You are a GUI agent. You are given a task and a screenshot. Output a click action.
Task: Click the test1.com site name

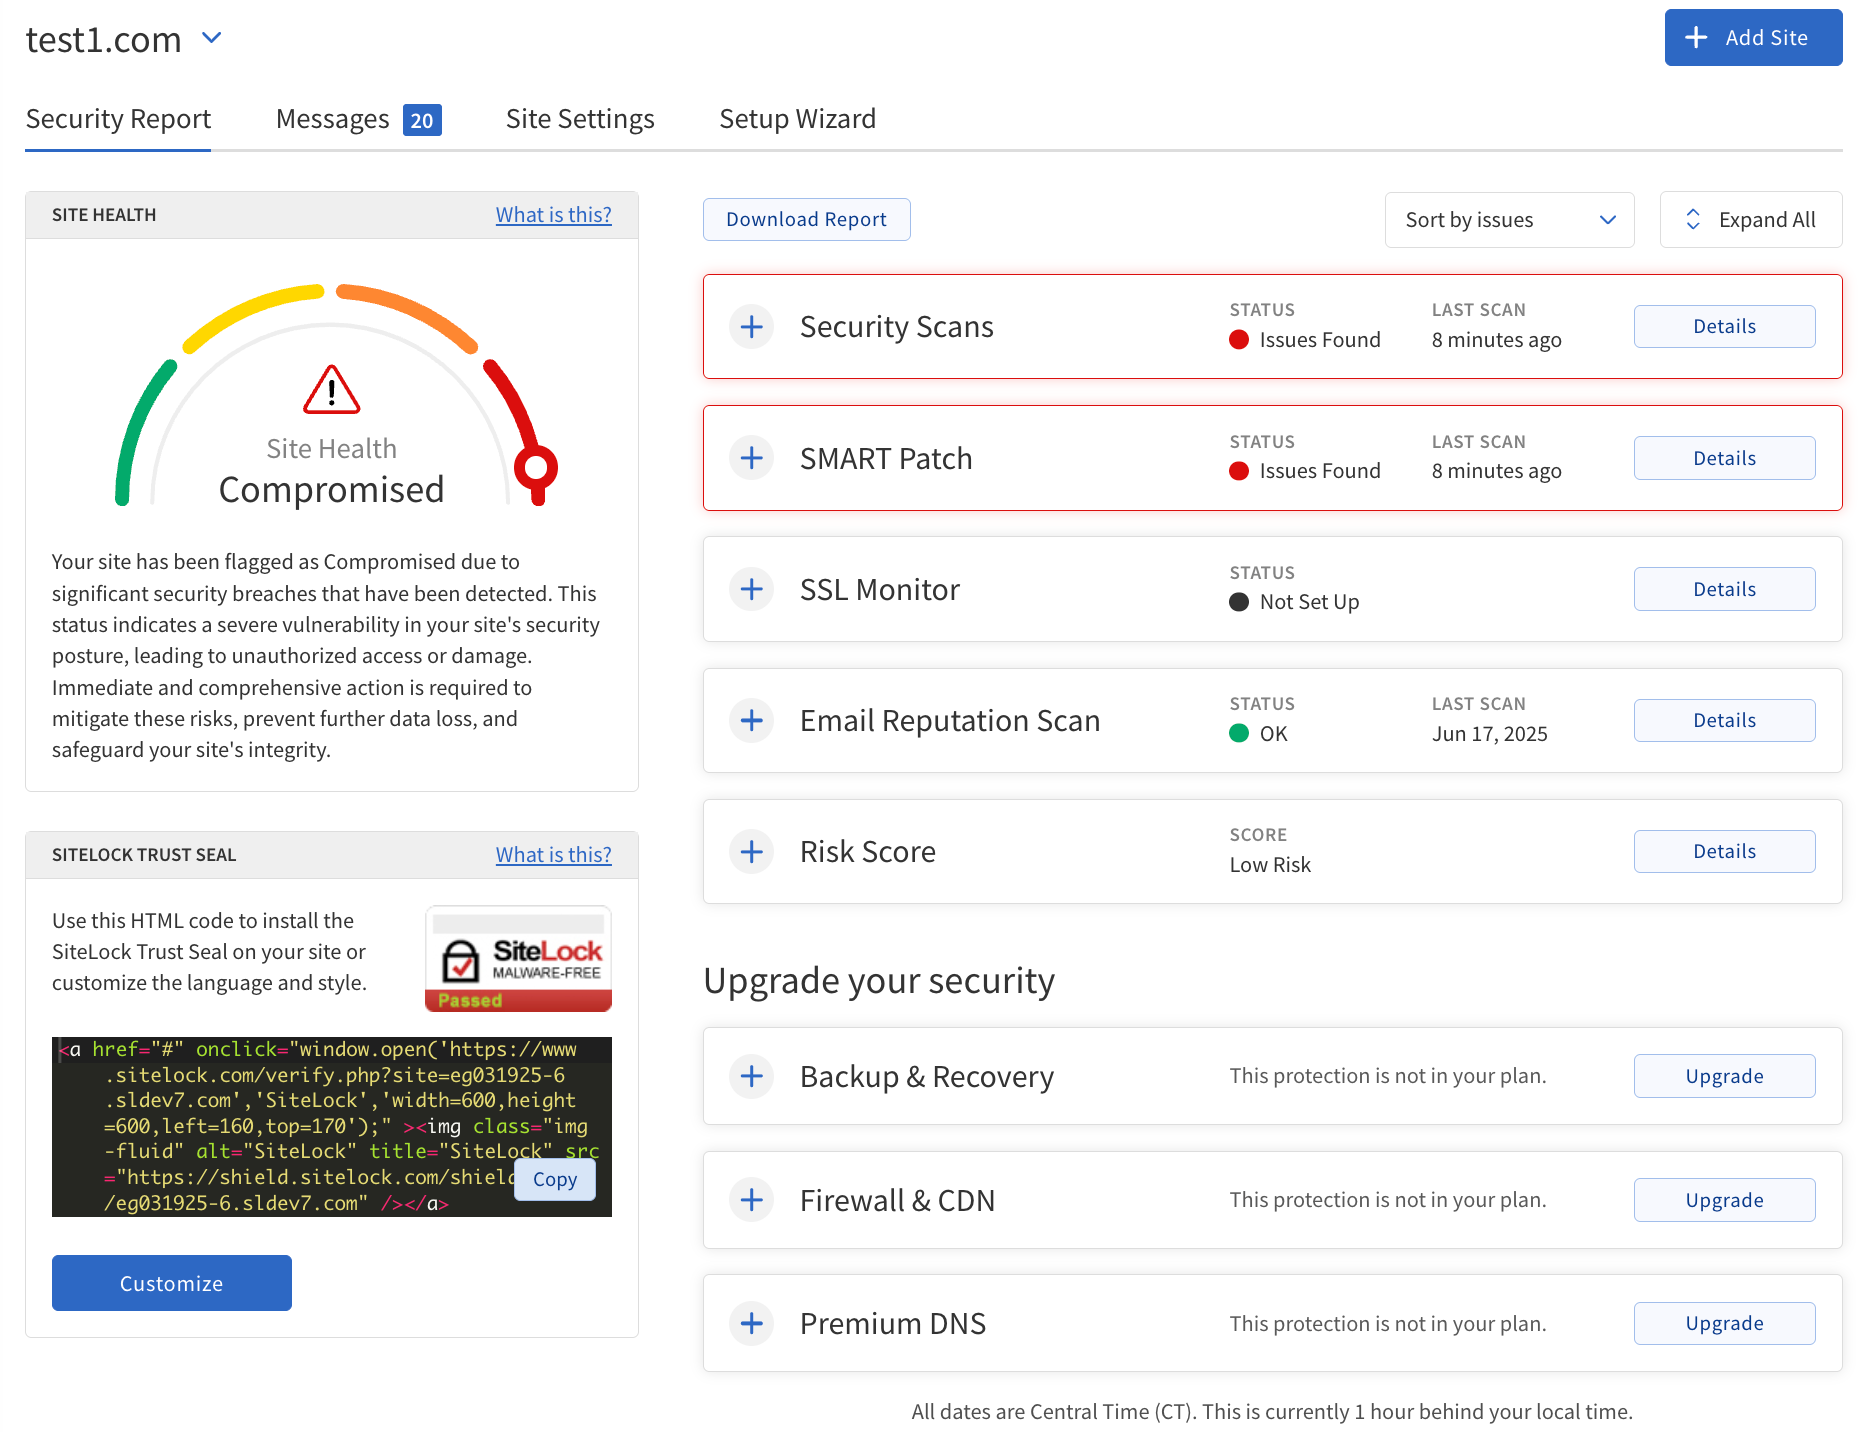click(x=104, y=39)
